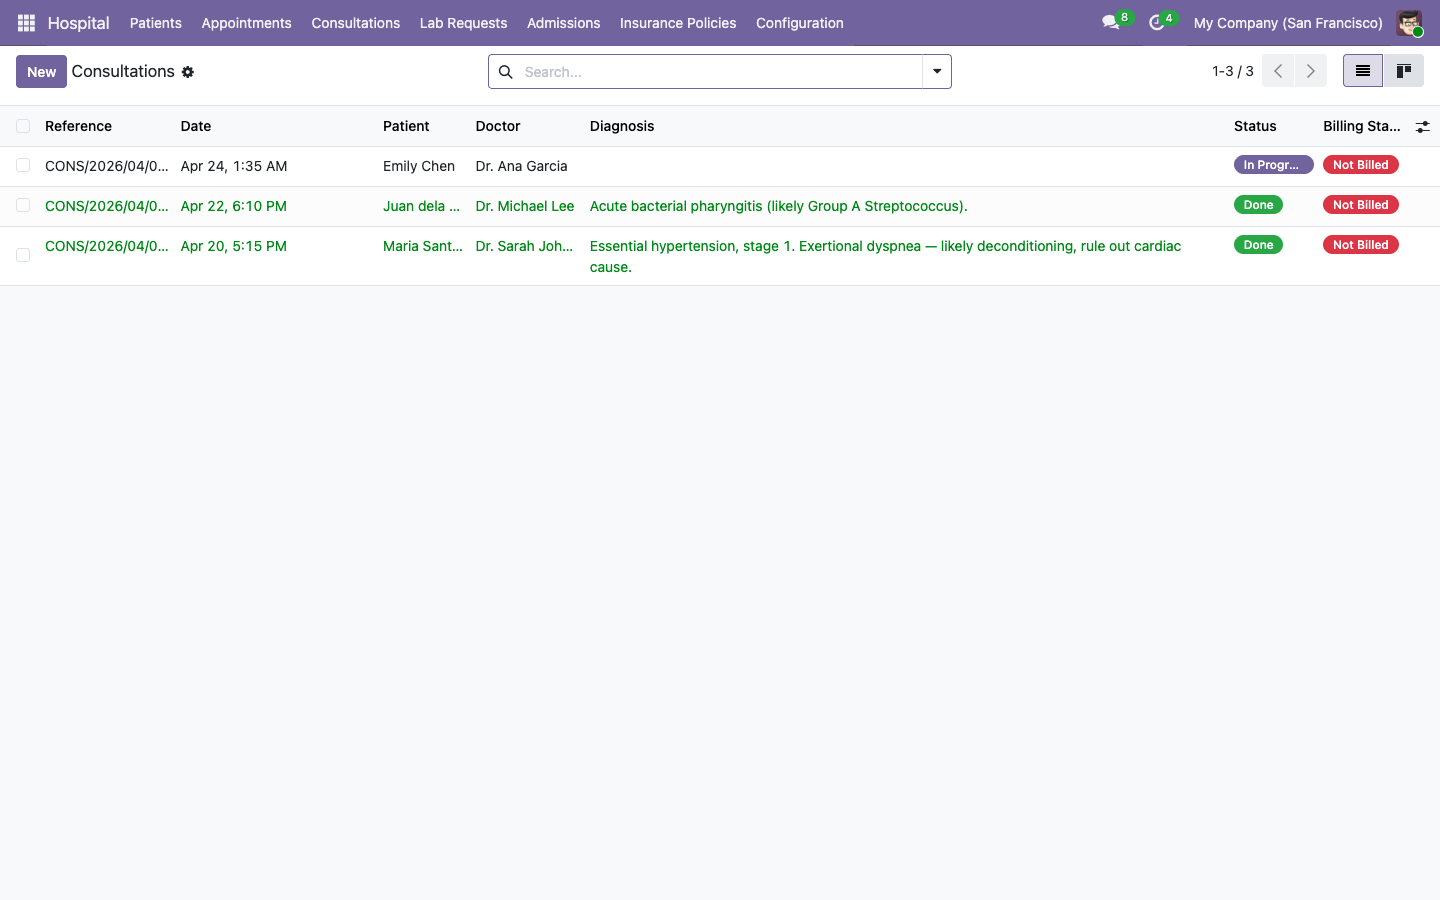Screen dimensions: 1440x900
Task: Click the Consultations settings gear icon
Action: pos(188,72)
